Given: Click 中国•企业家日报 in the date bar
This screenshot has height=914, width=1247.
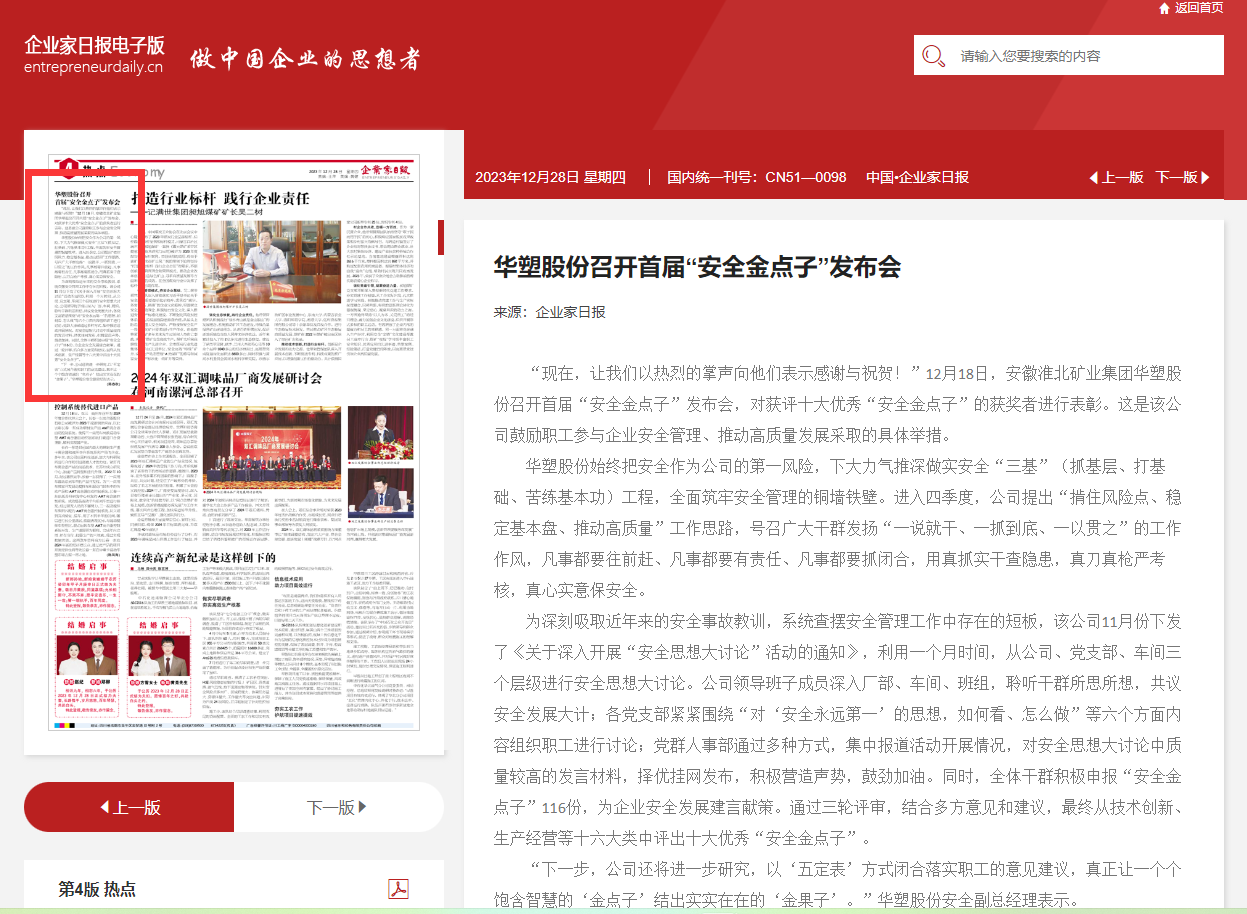Looking at the screenshot, I should click(x=917, y=177).
